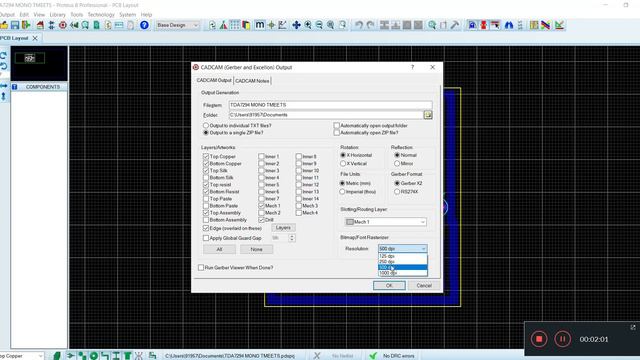Click the Layers button next to Edge option
Screen dimensions: 640x360
[283, 228]
